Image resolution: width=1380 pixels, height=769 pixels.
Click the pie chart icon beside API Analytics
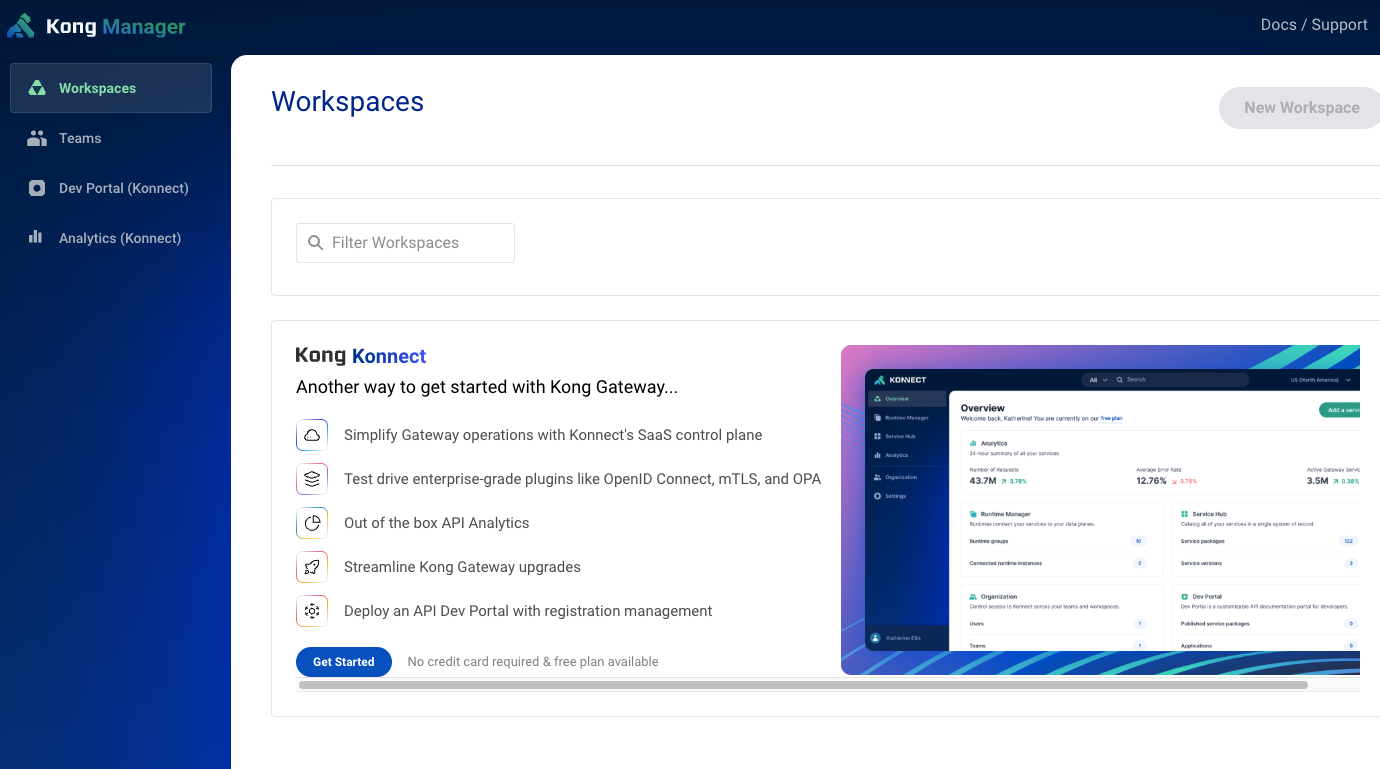[x=312, y=523]
